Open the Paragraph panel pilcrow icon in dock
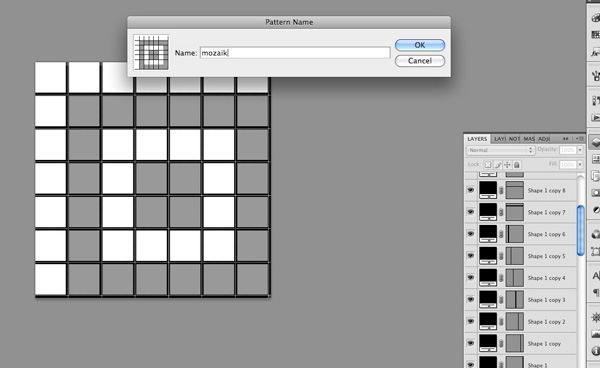600x368 pixels. [595, 293]
